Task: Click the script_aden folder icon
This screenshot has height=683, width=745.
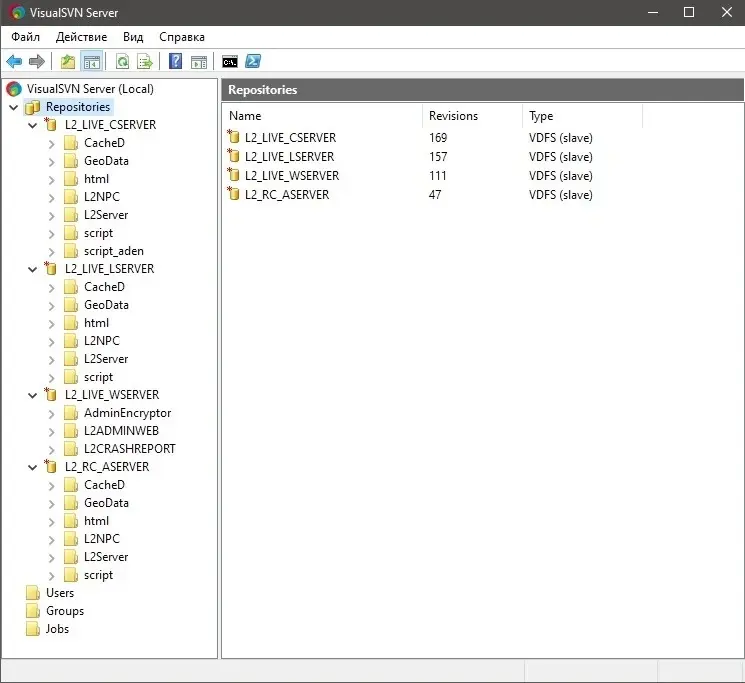Action: tap(71, 251)
